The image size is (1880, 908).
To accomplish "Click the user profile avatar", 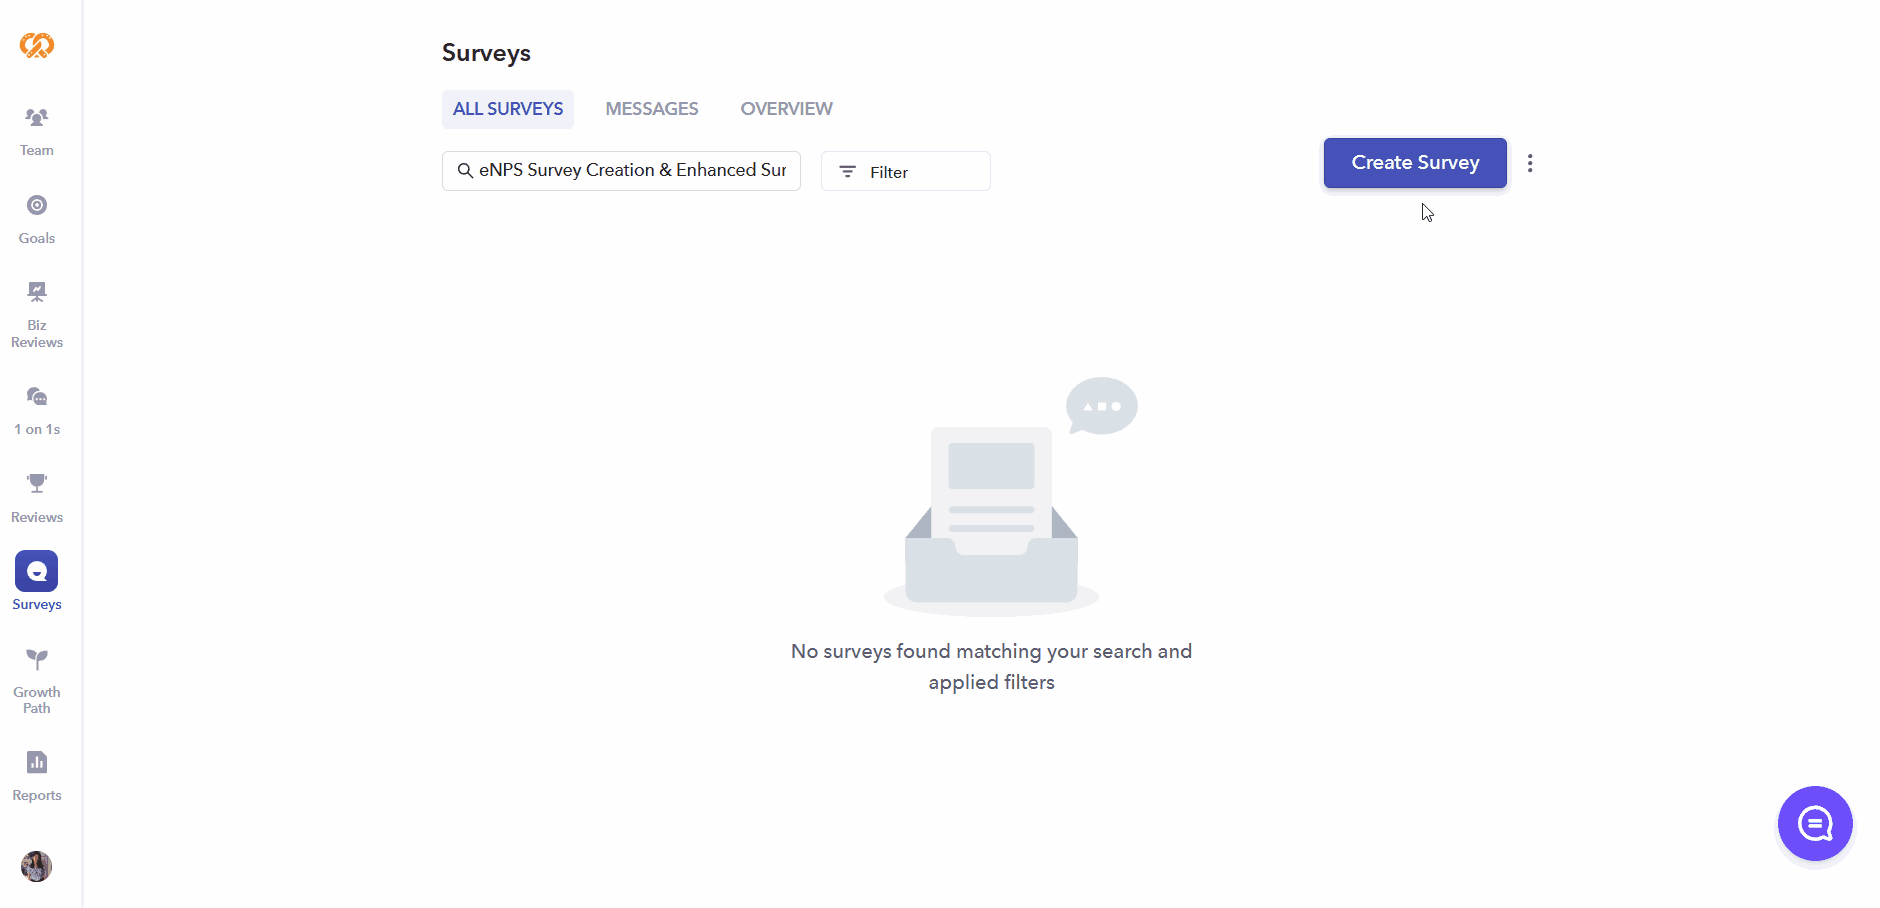I will 37,866.
